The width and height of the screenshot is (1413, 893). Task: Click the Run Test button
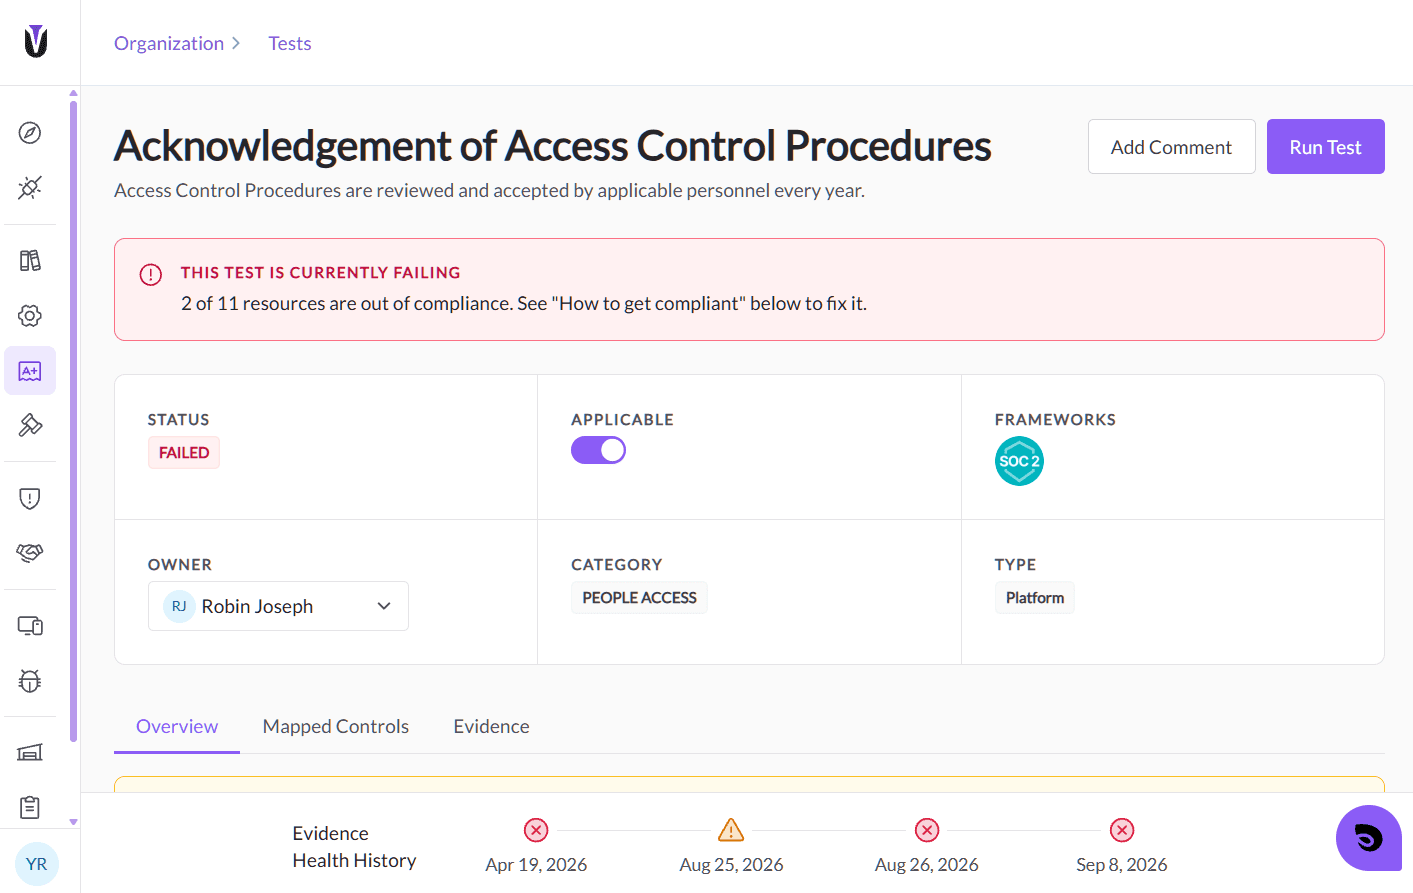[x=1325, y=147]
